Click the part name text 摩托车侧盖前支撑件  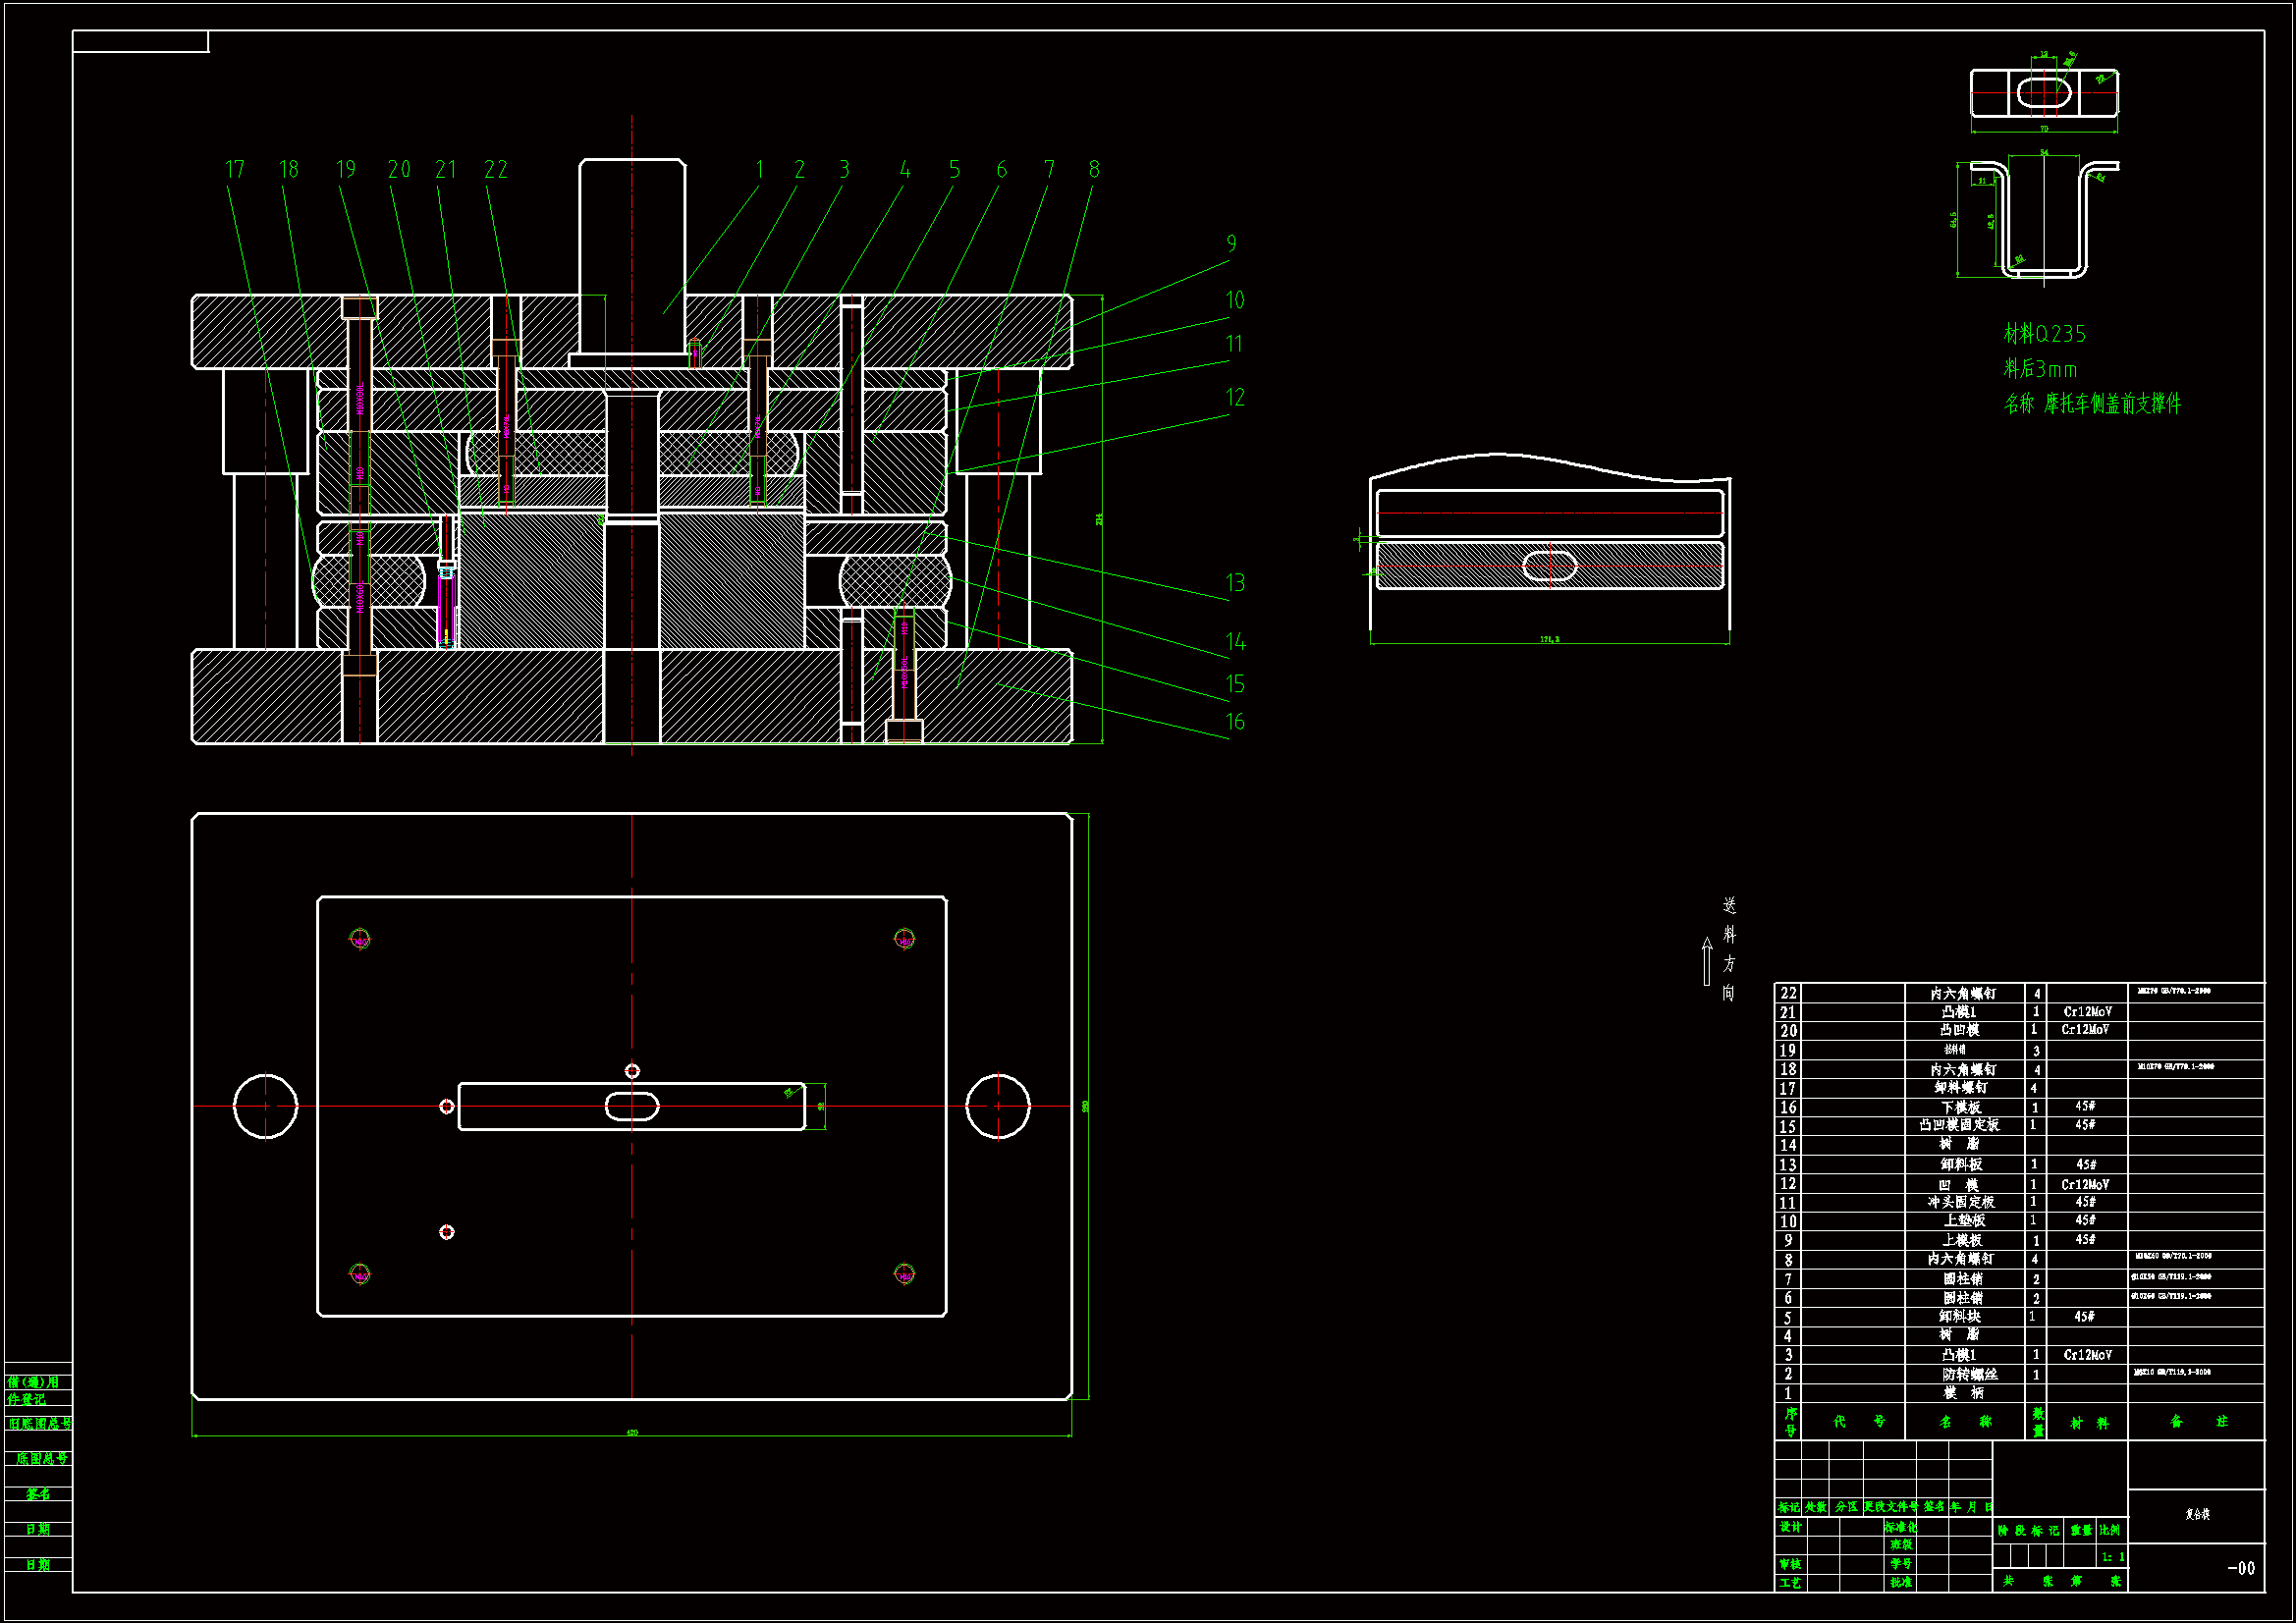(2111, 404)
